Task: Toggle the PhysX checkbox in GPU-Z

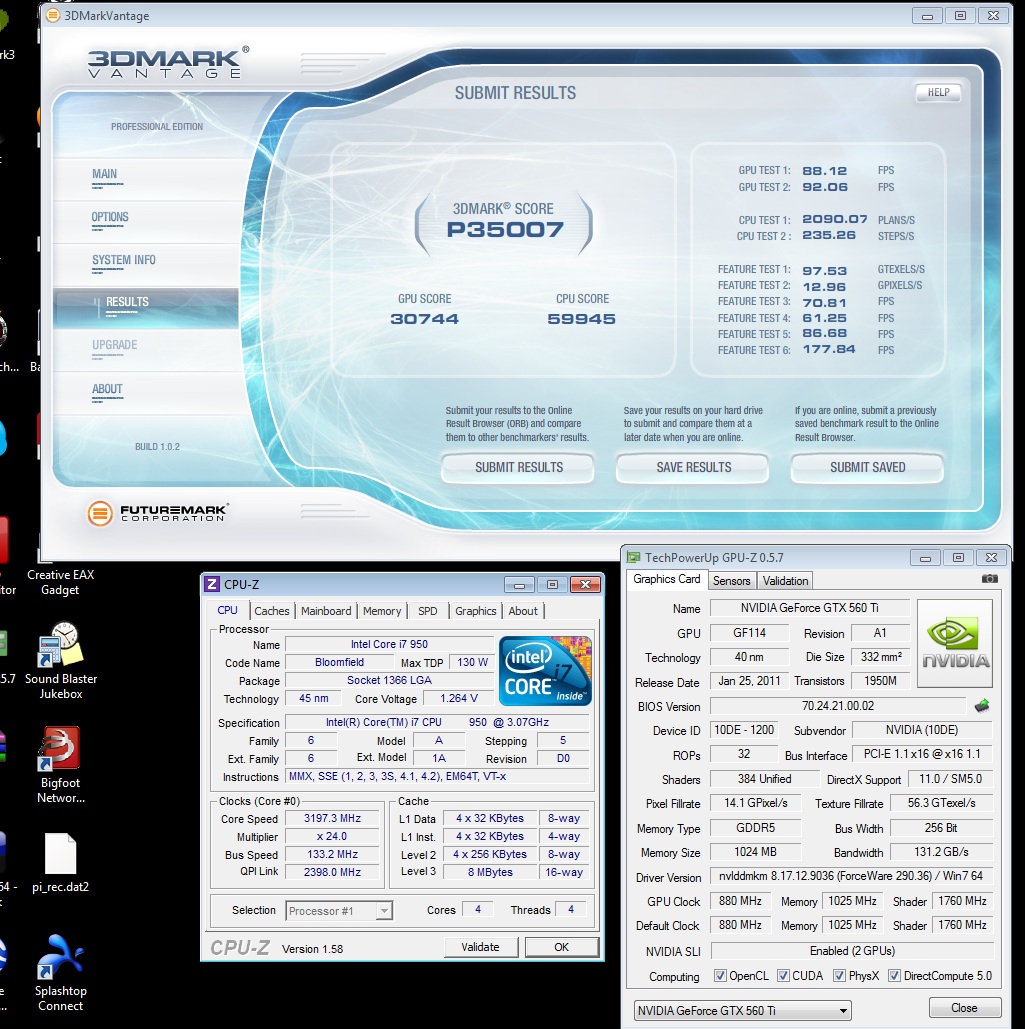Action: 839,976
